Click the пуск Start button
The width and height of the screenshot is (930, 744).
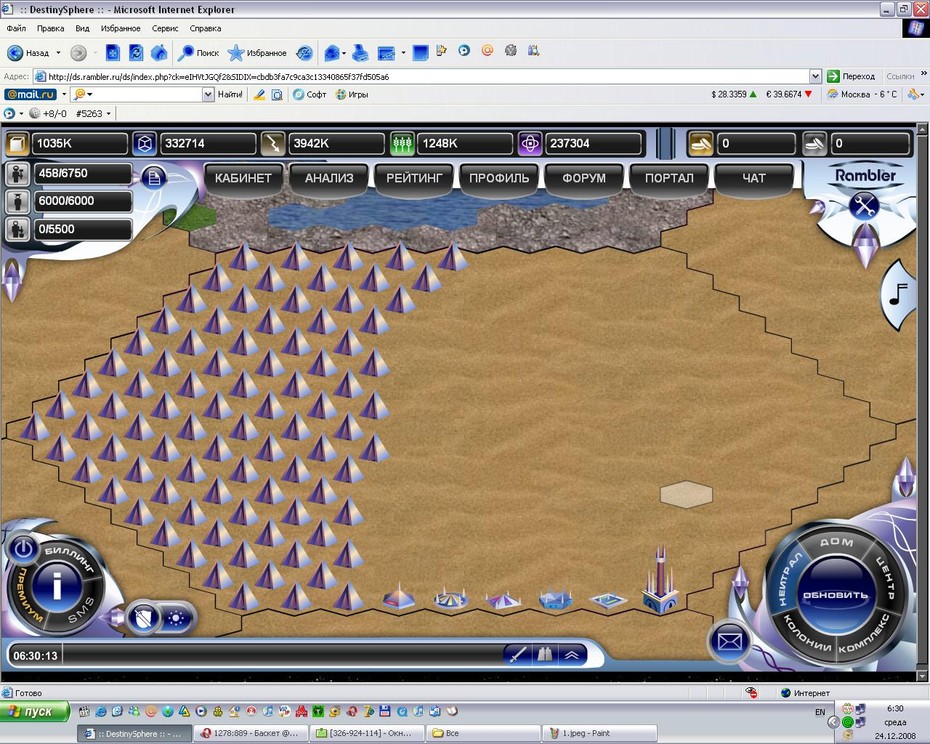pyautogui.click(x=34, y=711)
